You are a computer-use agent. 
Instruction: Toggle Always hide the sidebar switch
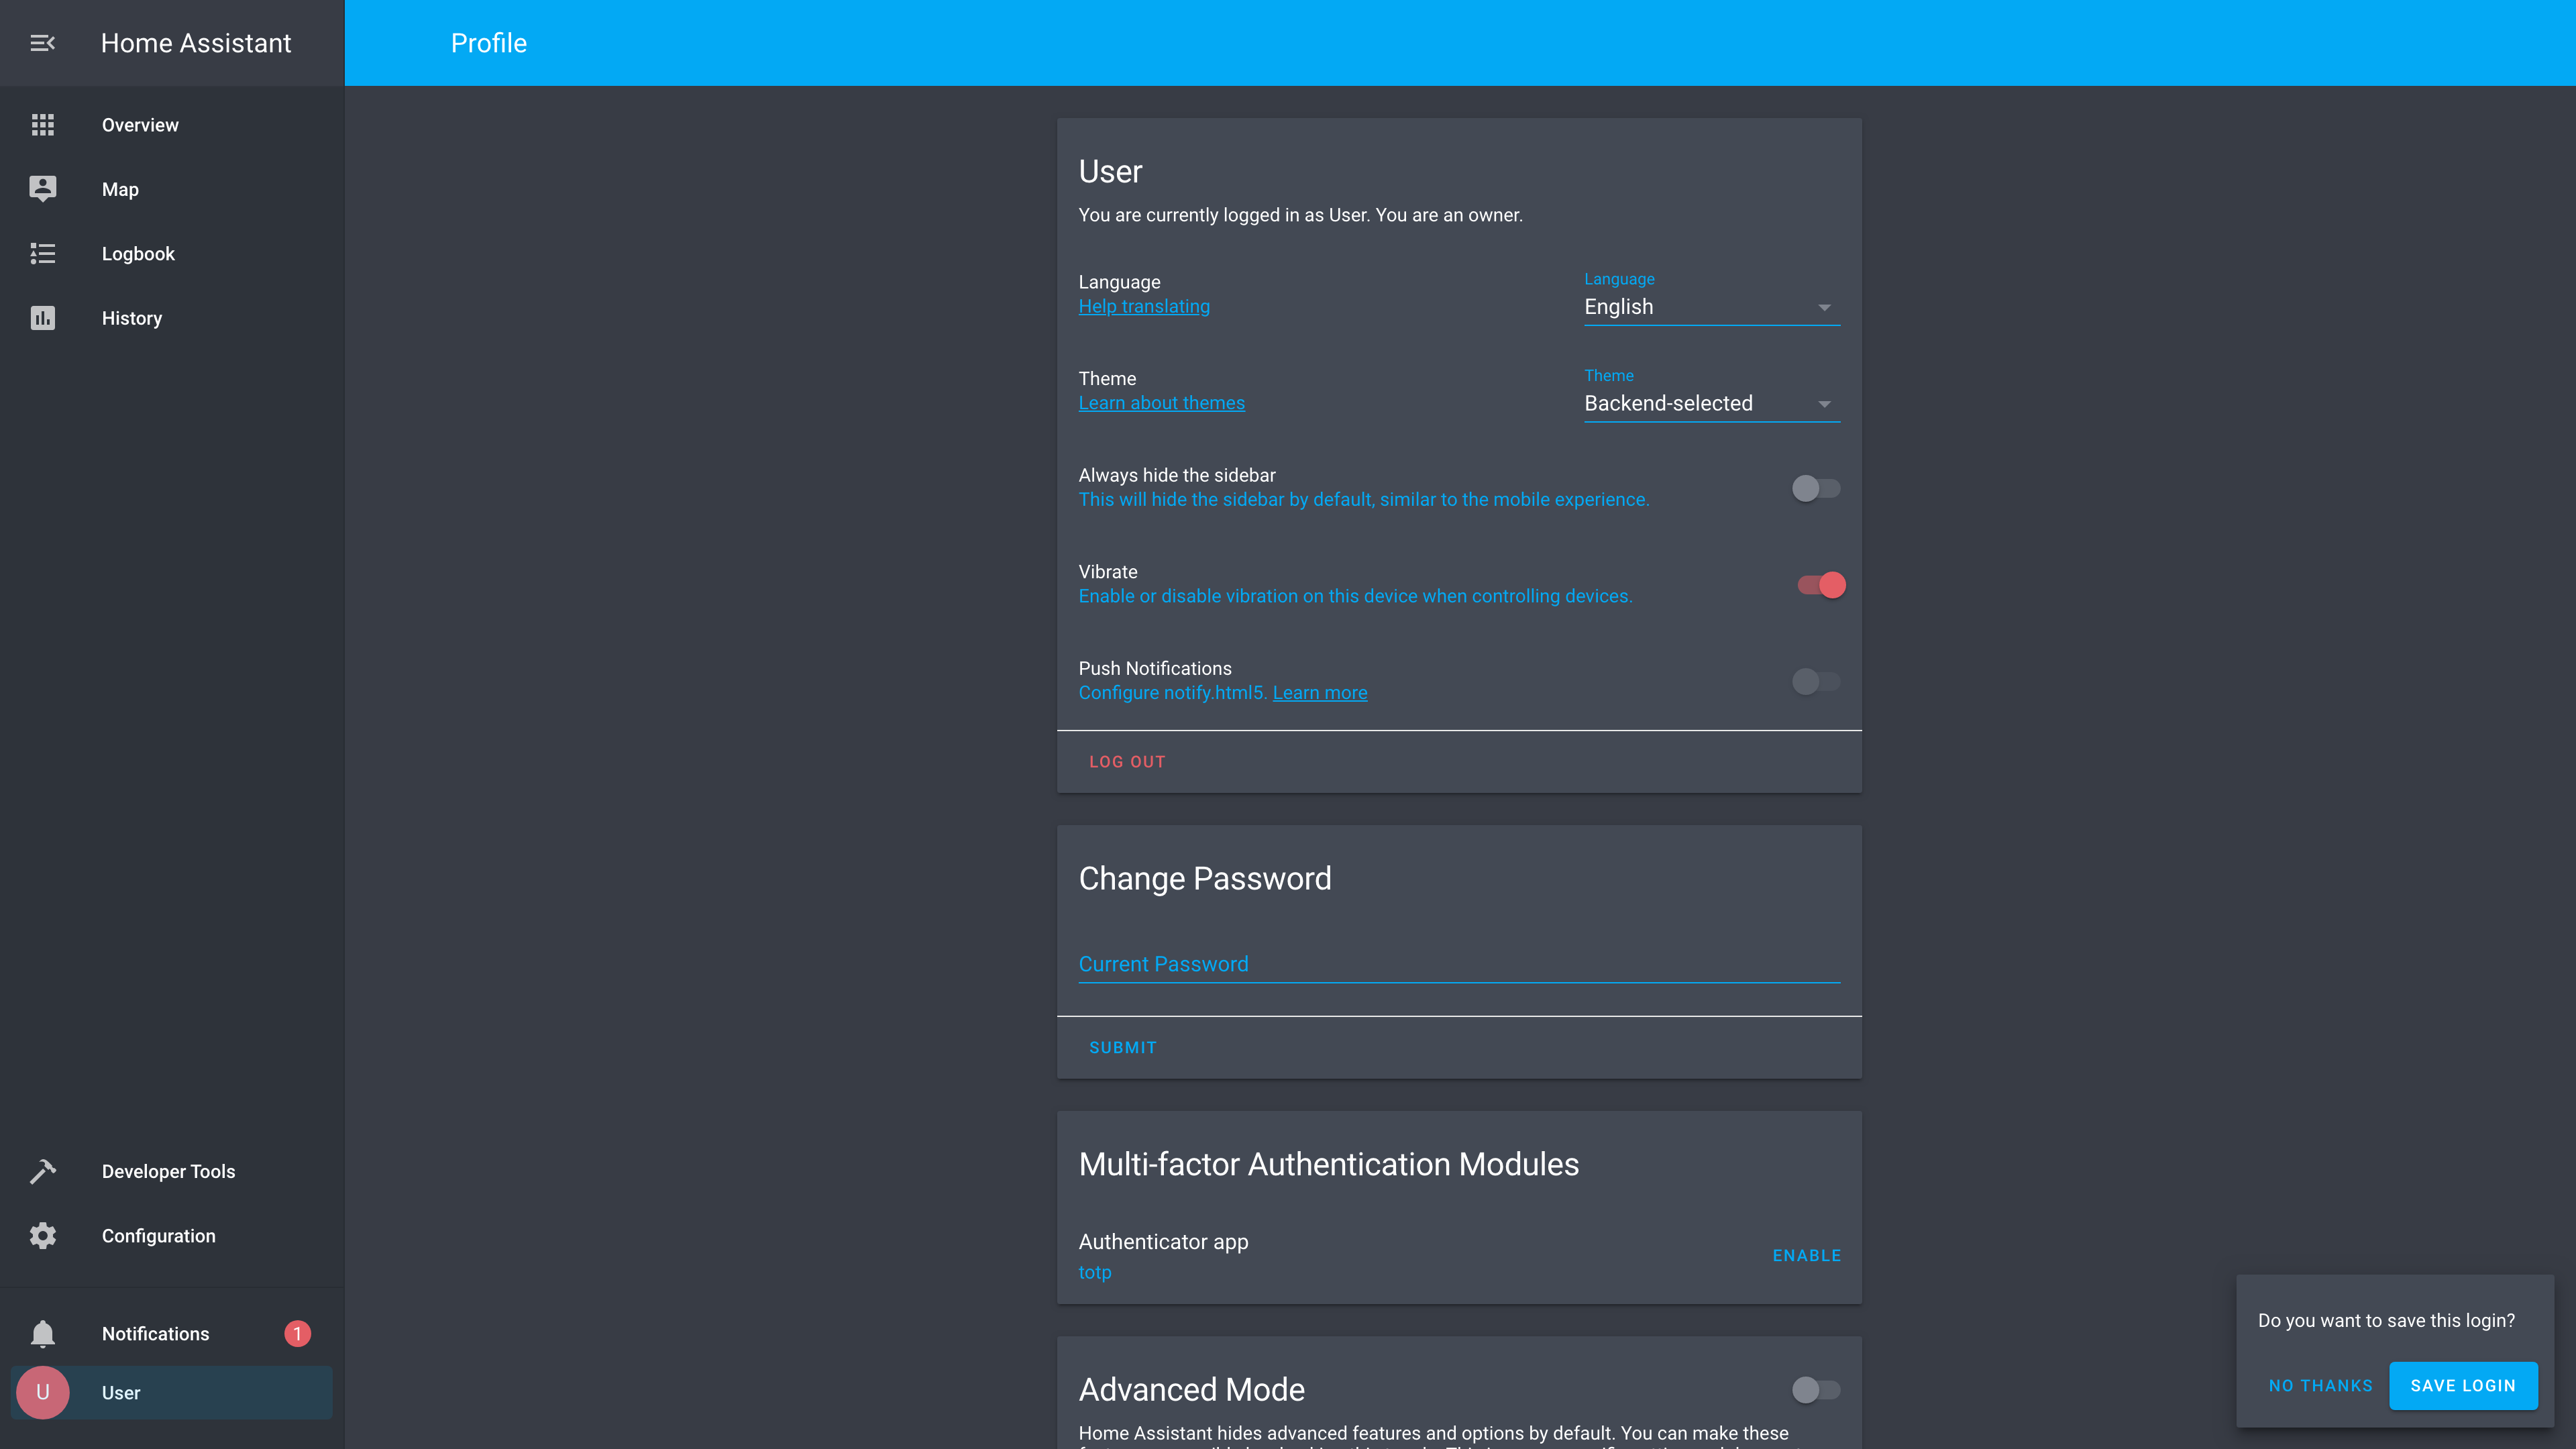tap(1816, 488)
